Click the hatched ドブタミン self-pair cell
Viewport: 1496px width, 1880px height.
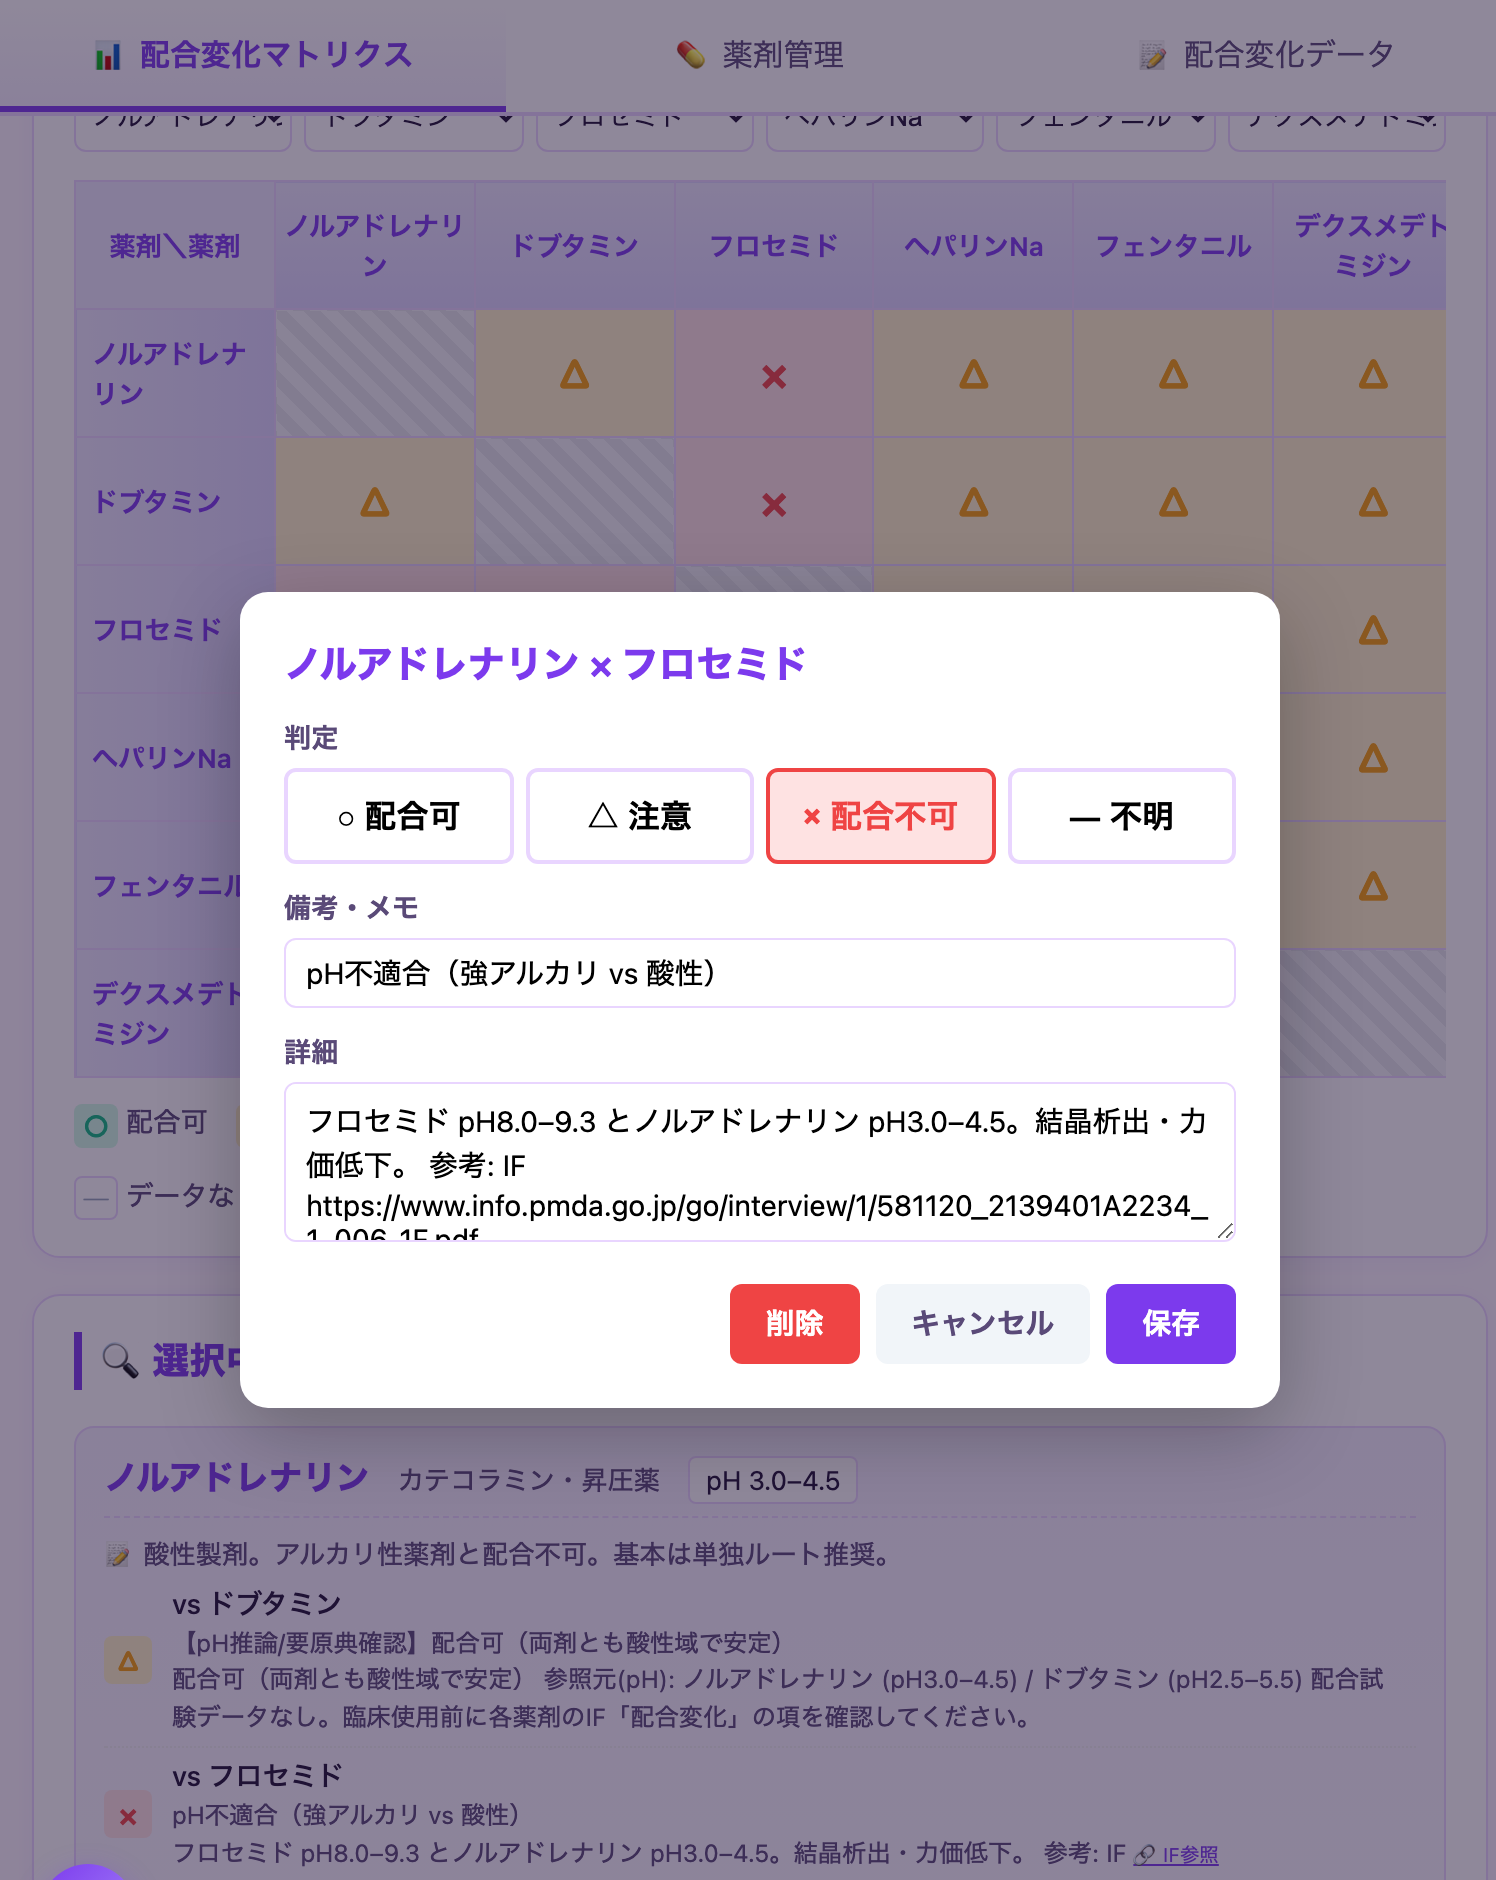click(x=574, y=501)
